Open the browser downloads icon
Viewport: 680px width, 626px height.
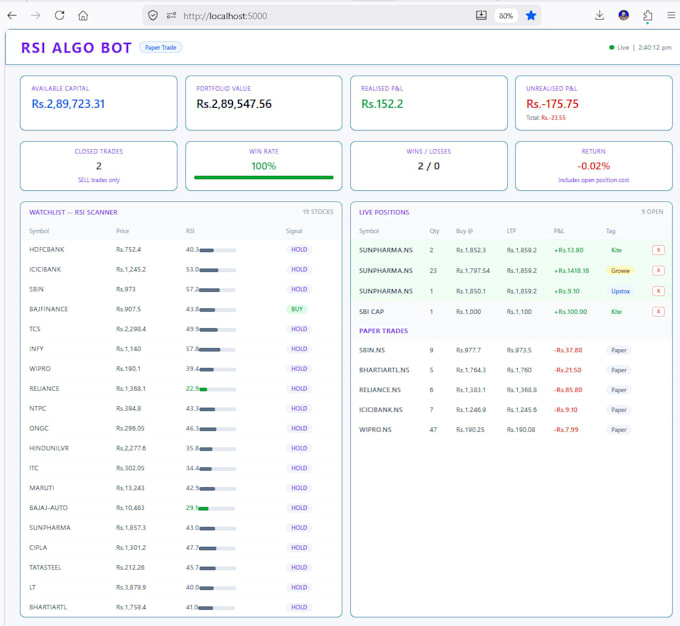[x=599, y=16]
